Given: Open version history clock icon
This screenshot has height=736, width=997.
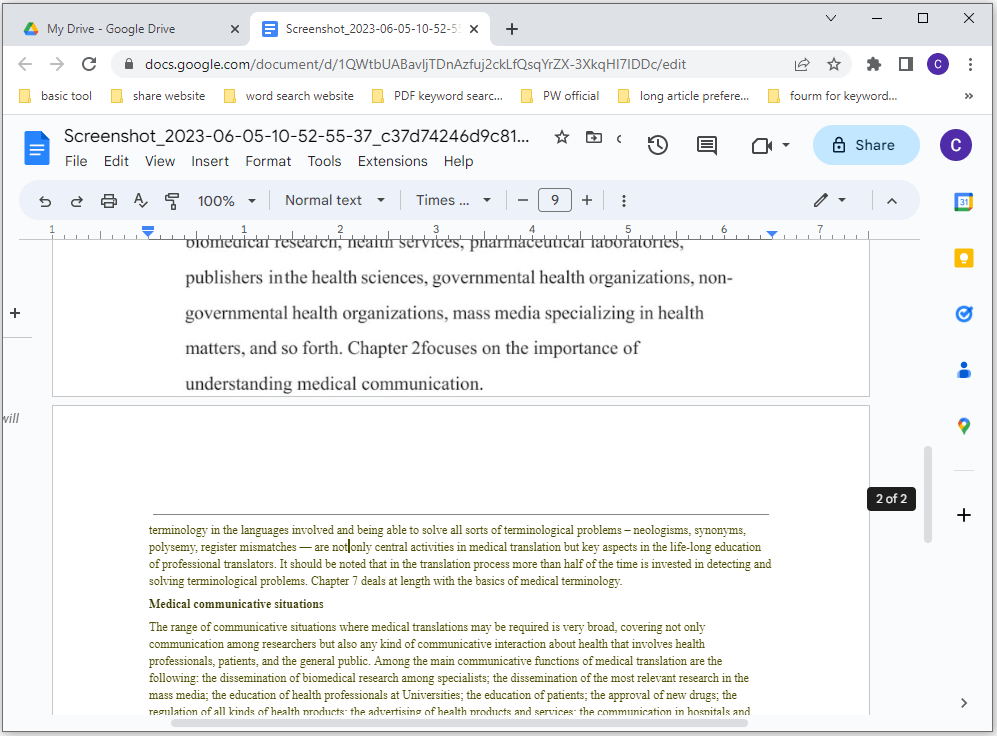Looking at the screenshot, I should pos(657,145).
